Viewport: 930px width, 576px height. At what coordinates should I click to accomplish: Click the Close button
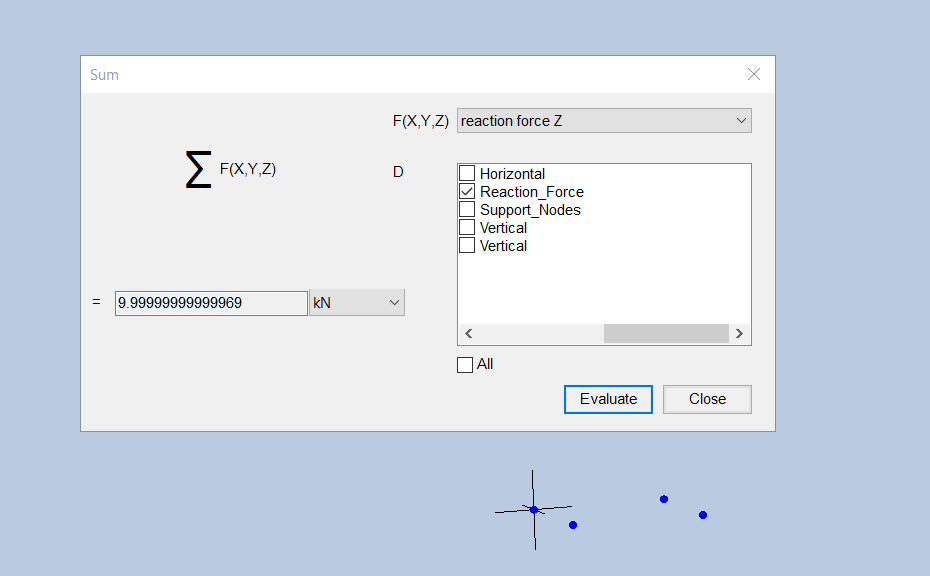coord(707,399)
